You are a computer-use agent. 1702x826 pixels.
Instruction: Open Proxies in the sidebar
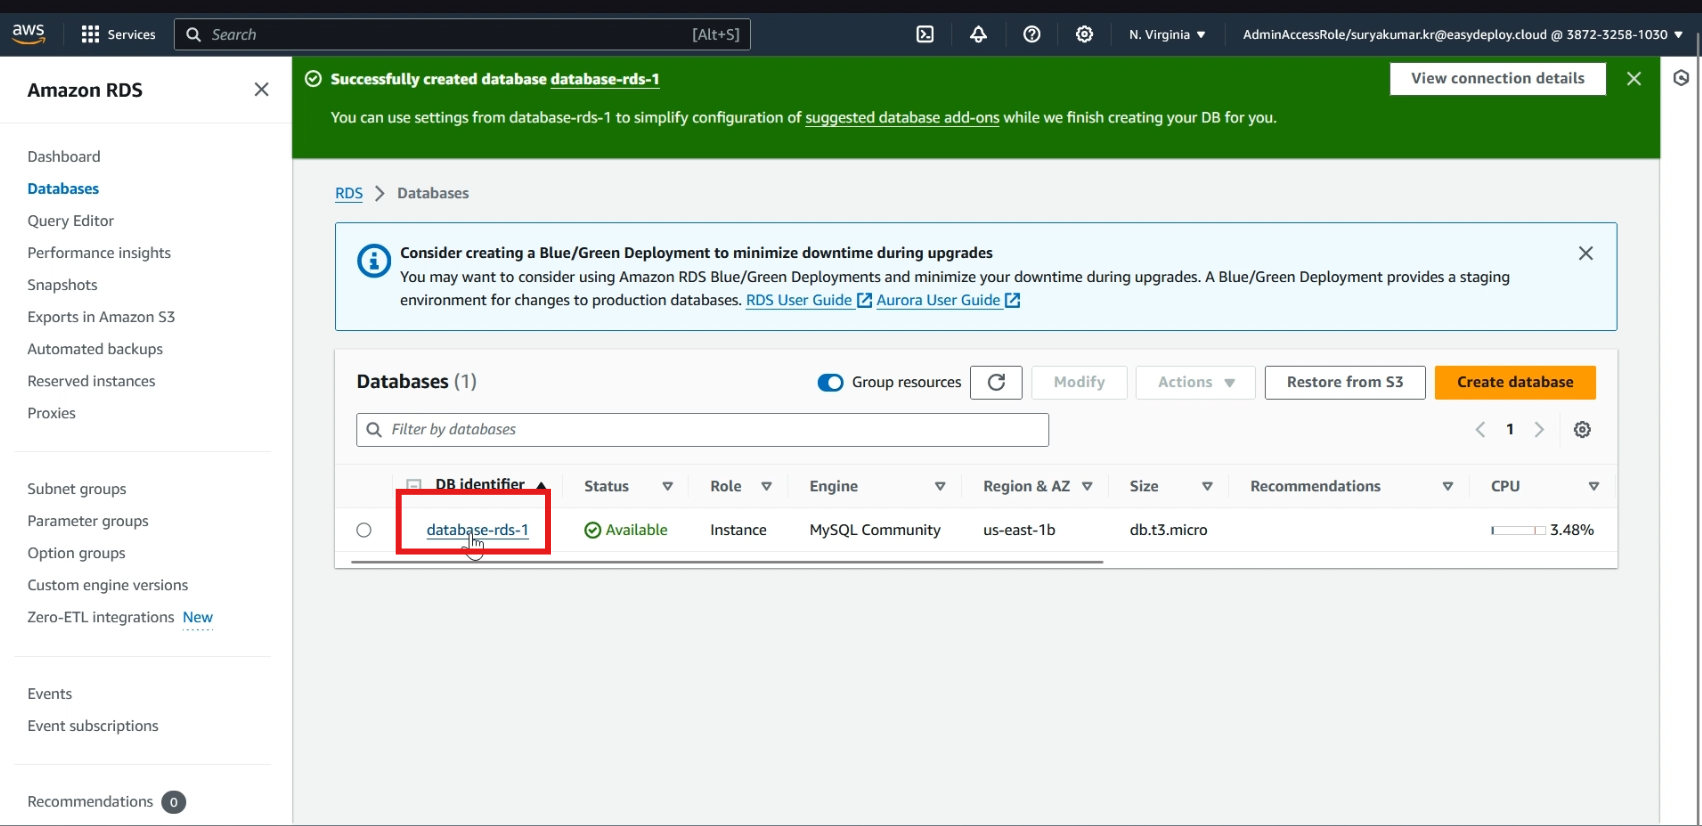click(51, 412)
